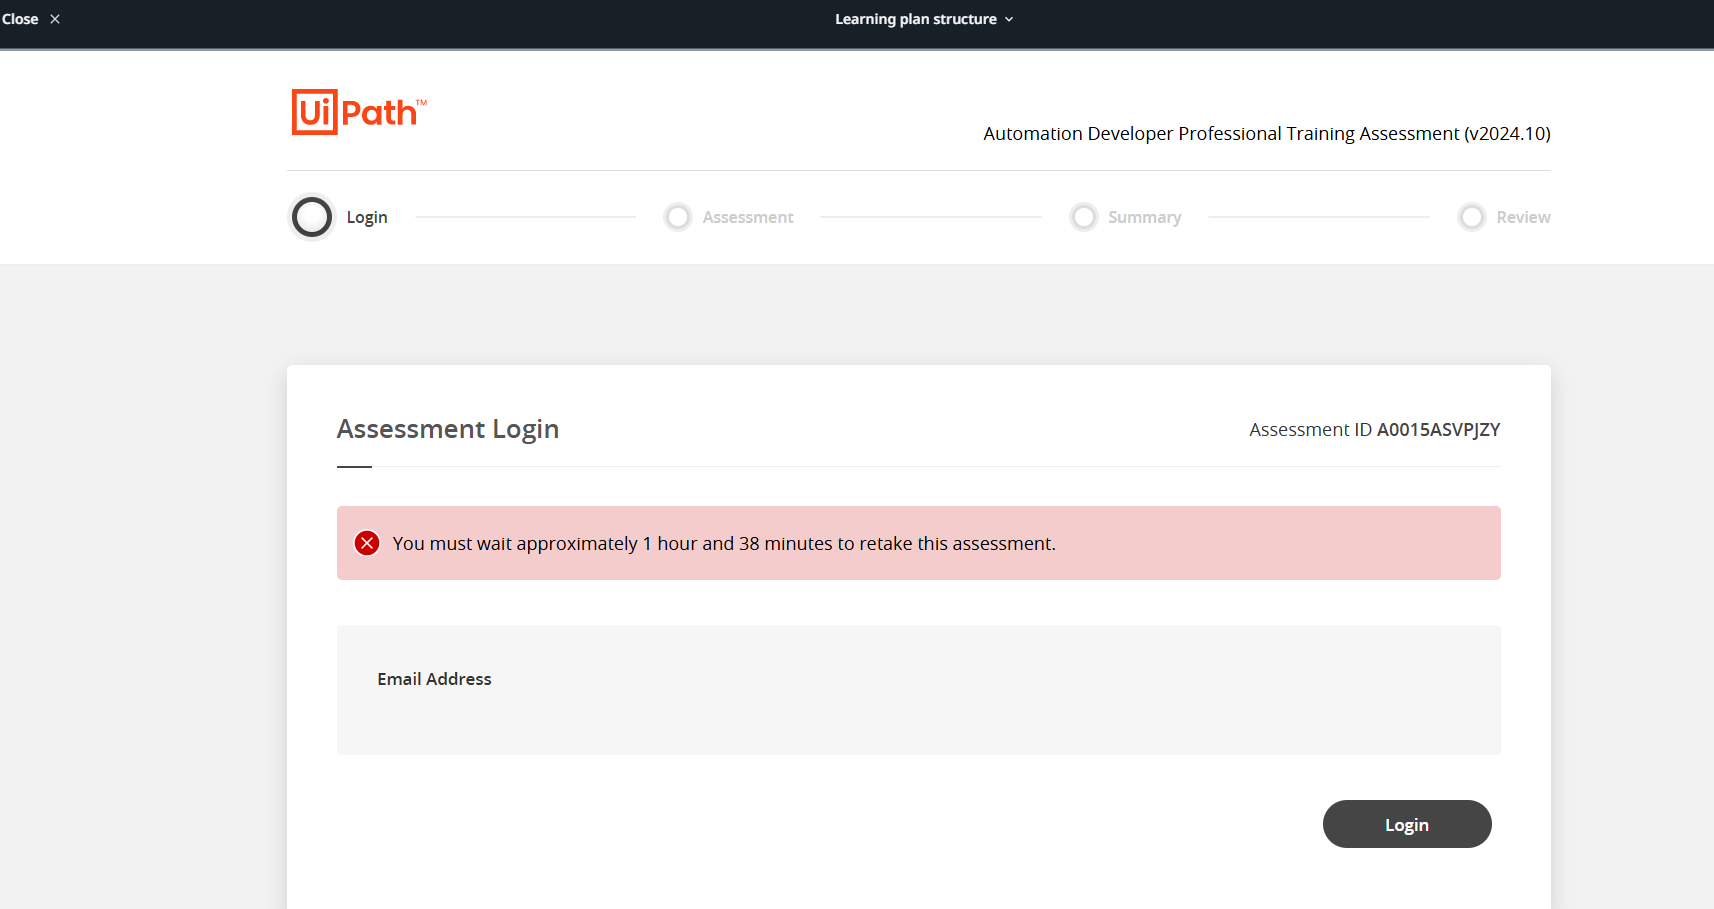Click the red error icon in alert

coord(367,543)
